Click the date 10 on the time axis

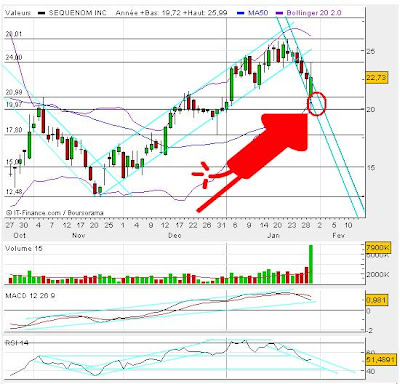pyautogui.click(x=348, y=225)
